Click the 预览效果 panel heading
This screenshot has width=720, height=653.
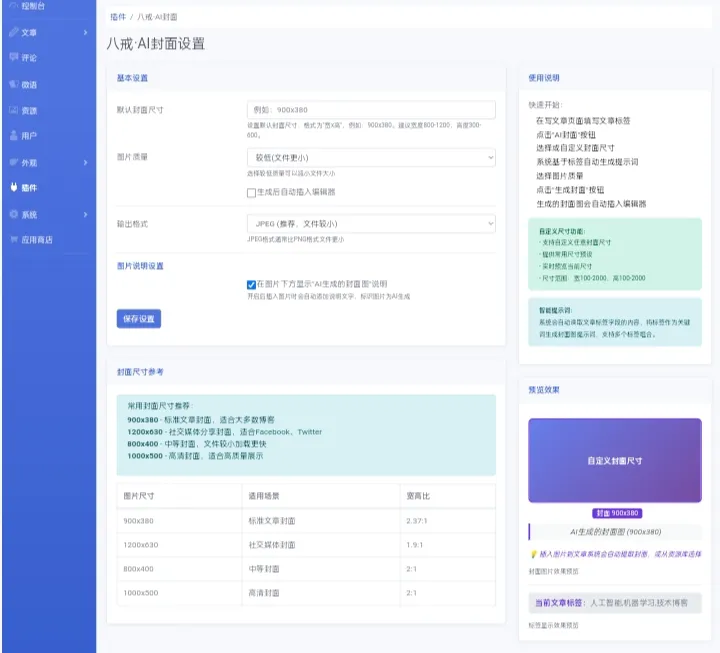click(x=544, y=390)
